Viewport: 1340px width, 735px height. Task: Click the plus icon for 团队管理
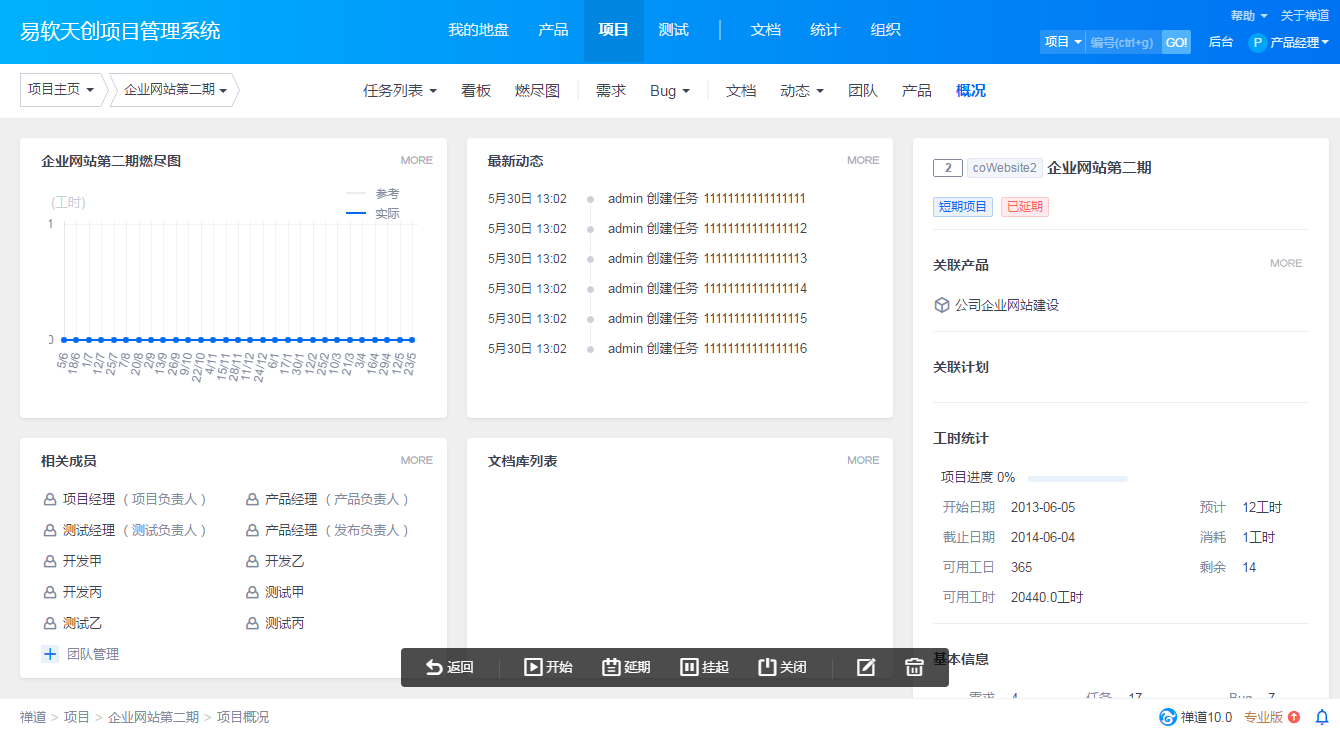point(50,654)
